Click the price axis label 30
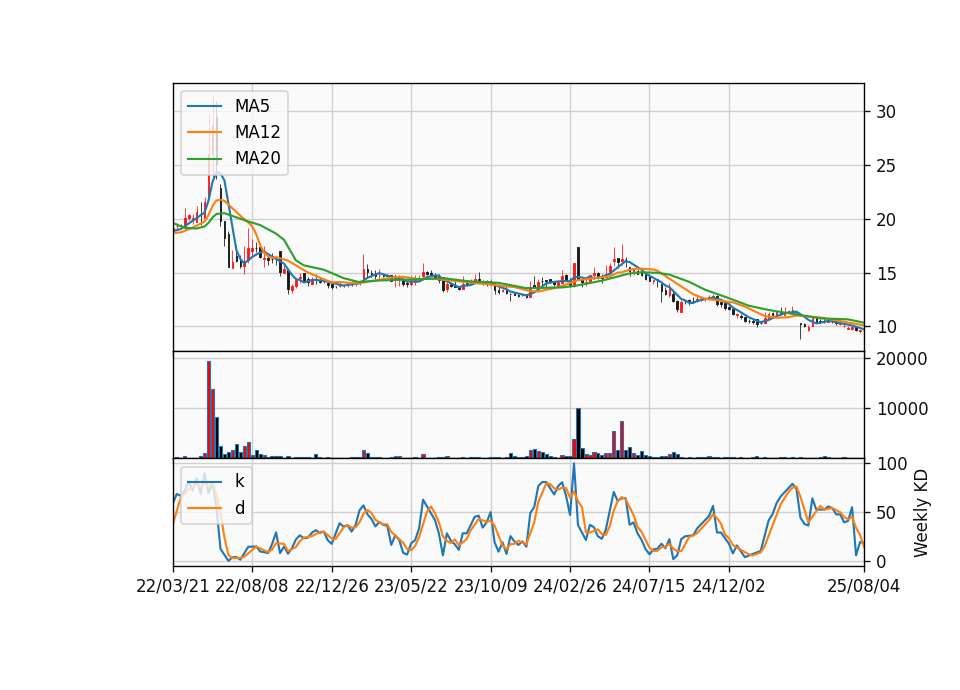The height and width of the screenshot is (690, 960). (x=886, y=112)
